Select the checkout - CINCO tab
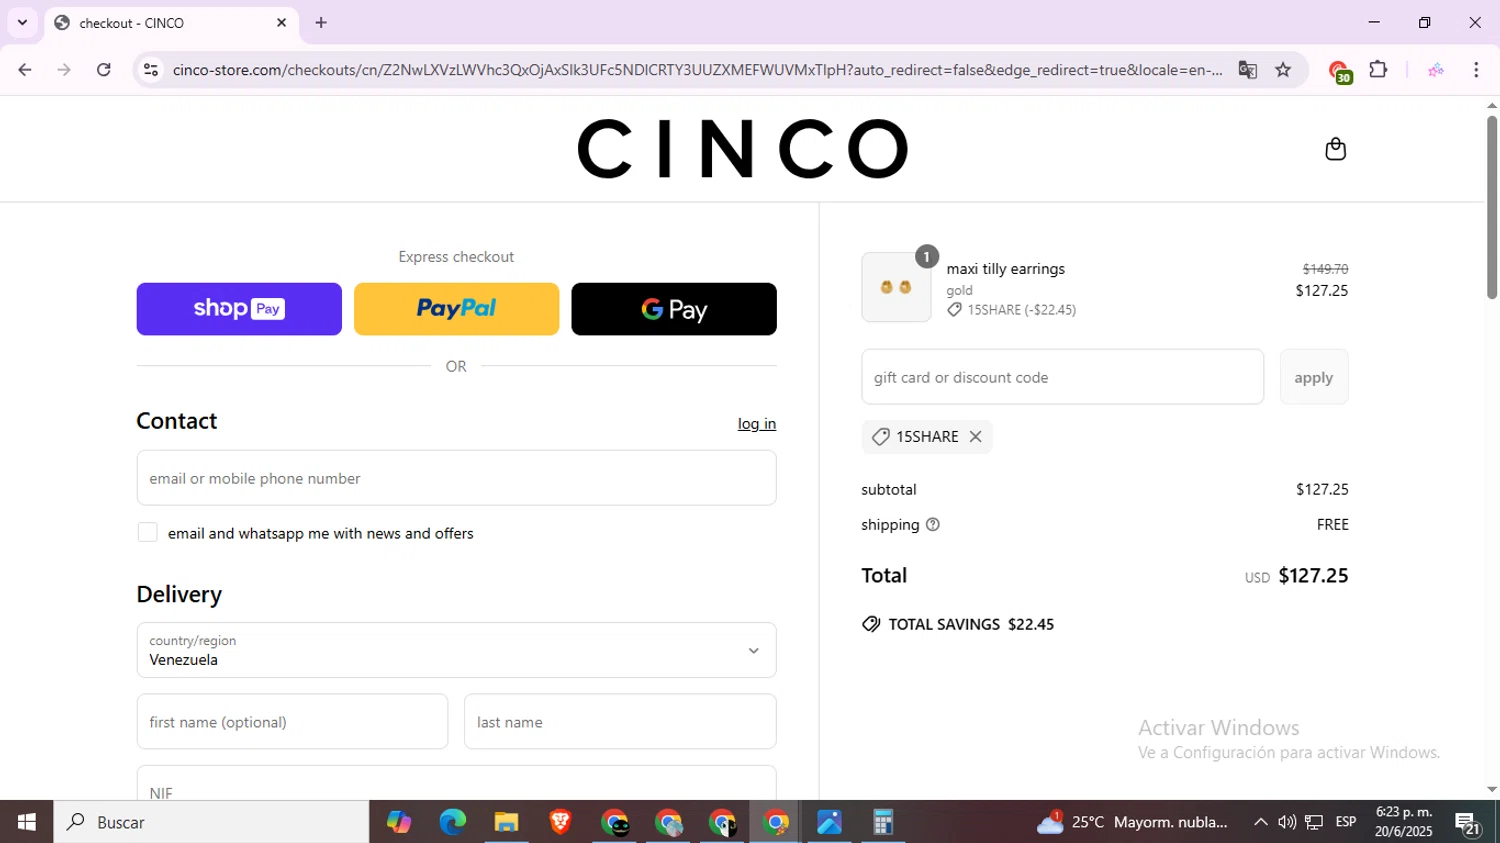 point(170,22)
